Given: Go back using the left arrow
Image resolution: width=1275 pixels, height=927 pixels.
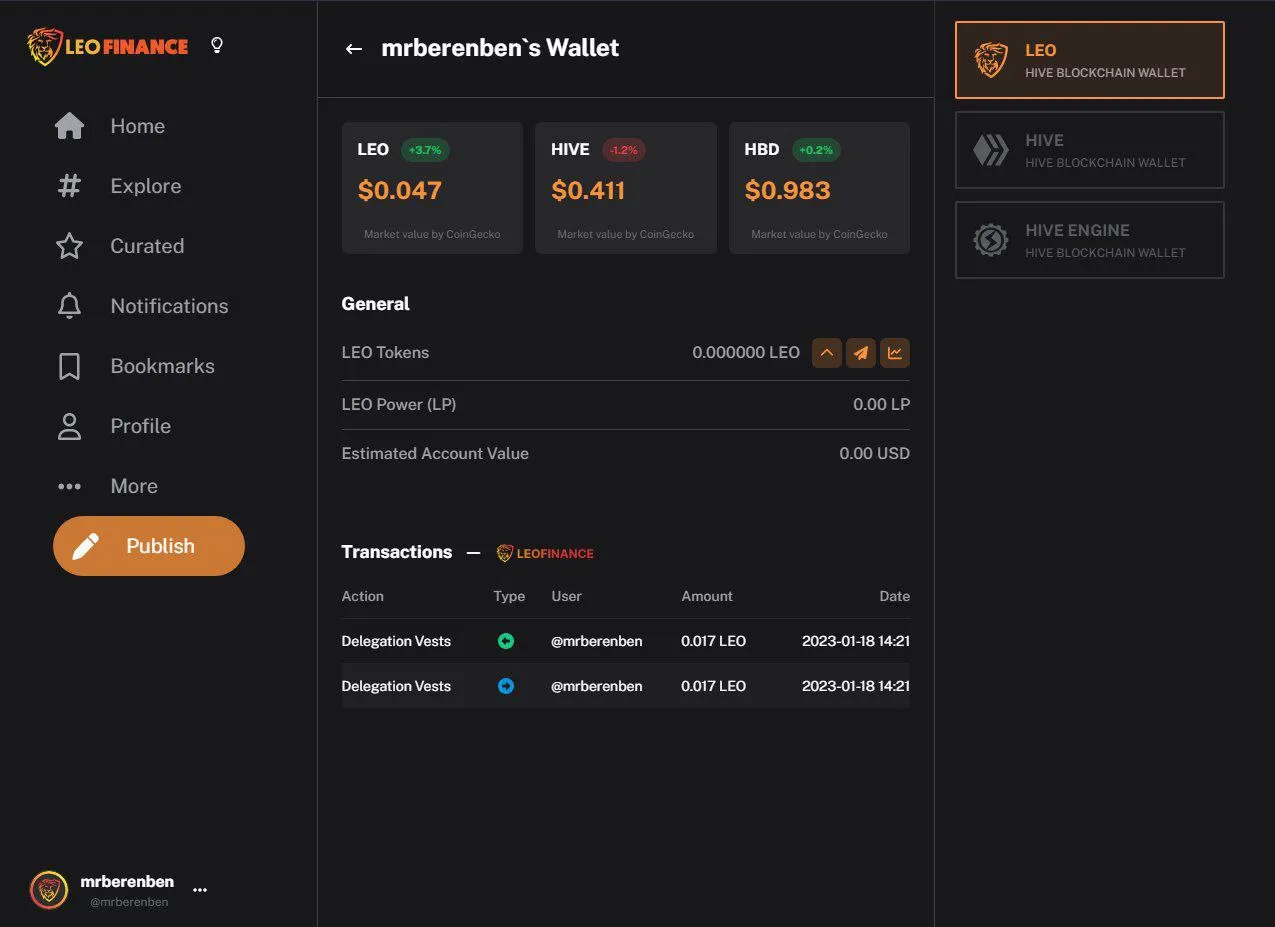Looking at the screenshot, I should [x=353, y=48].
